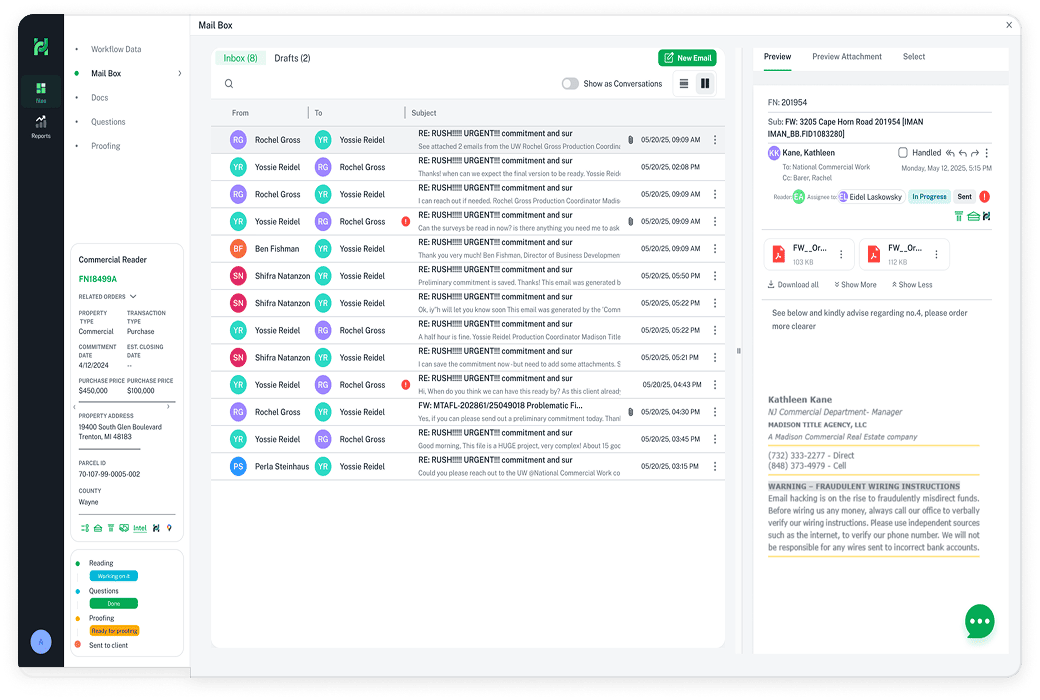Open options menu for the 103 KB attachment
The width and height of the screenshot is (1040, 700).
click(x=841, y=254)
